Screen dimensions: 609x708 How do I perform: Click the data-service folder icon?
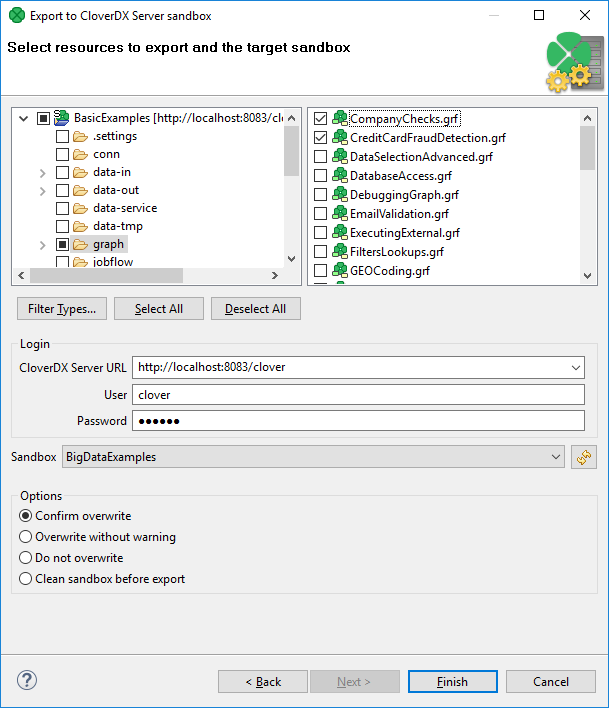tap(80, 208)
